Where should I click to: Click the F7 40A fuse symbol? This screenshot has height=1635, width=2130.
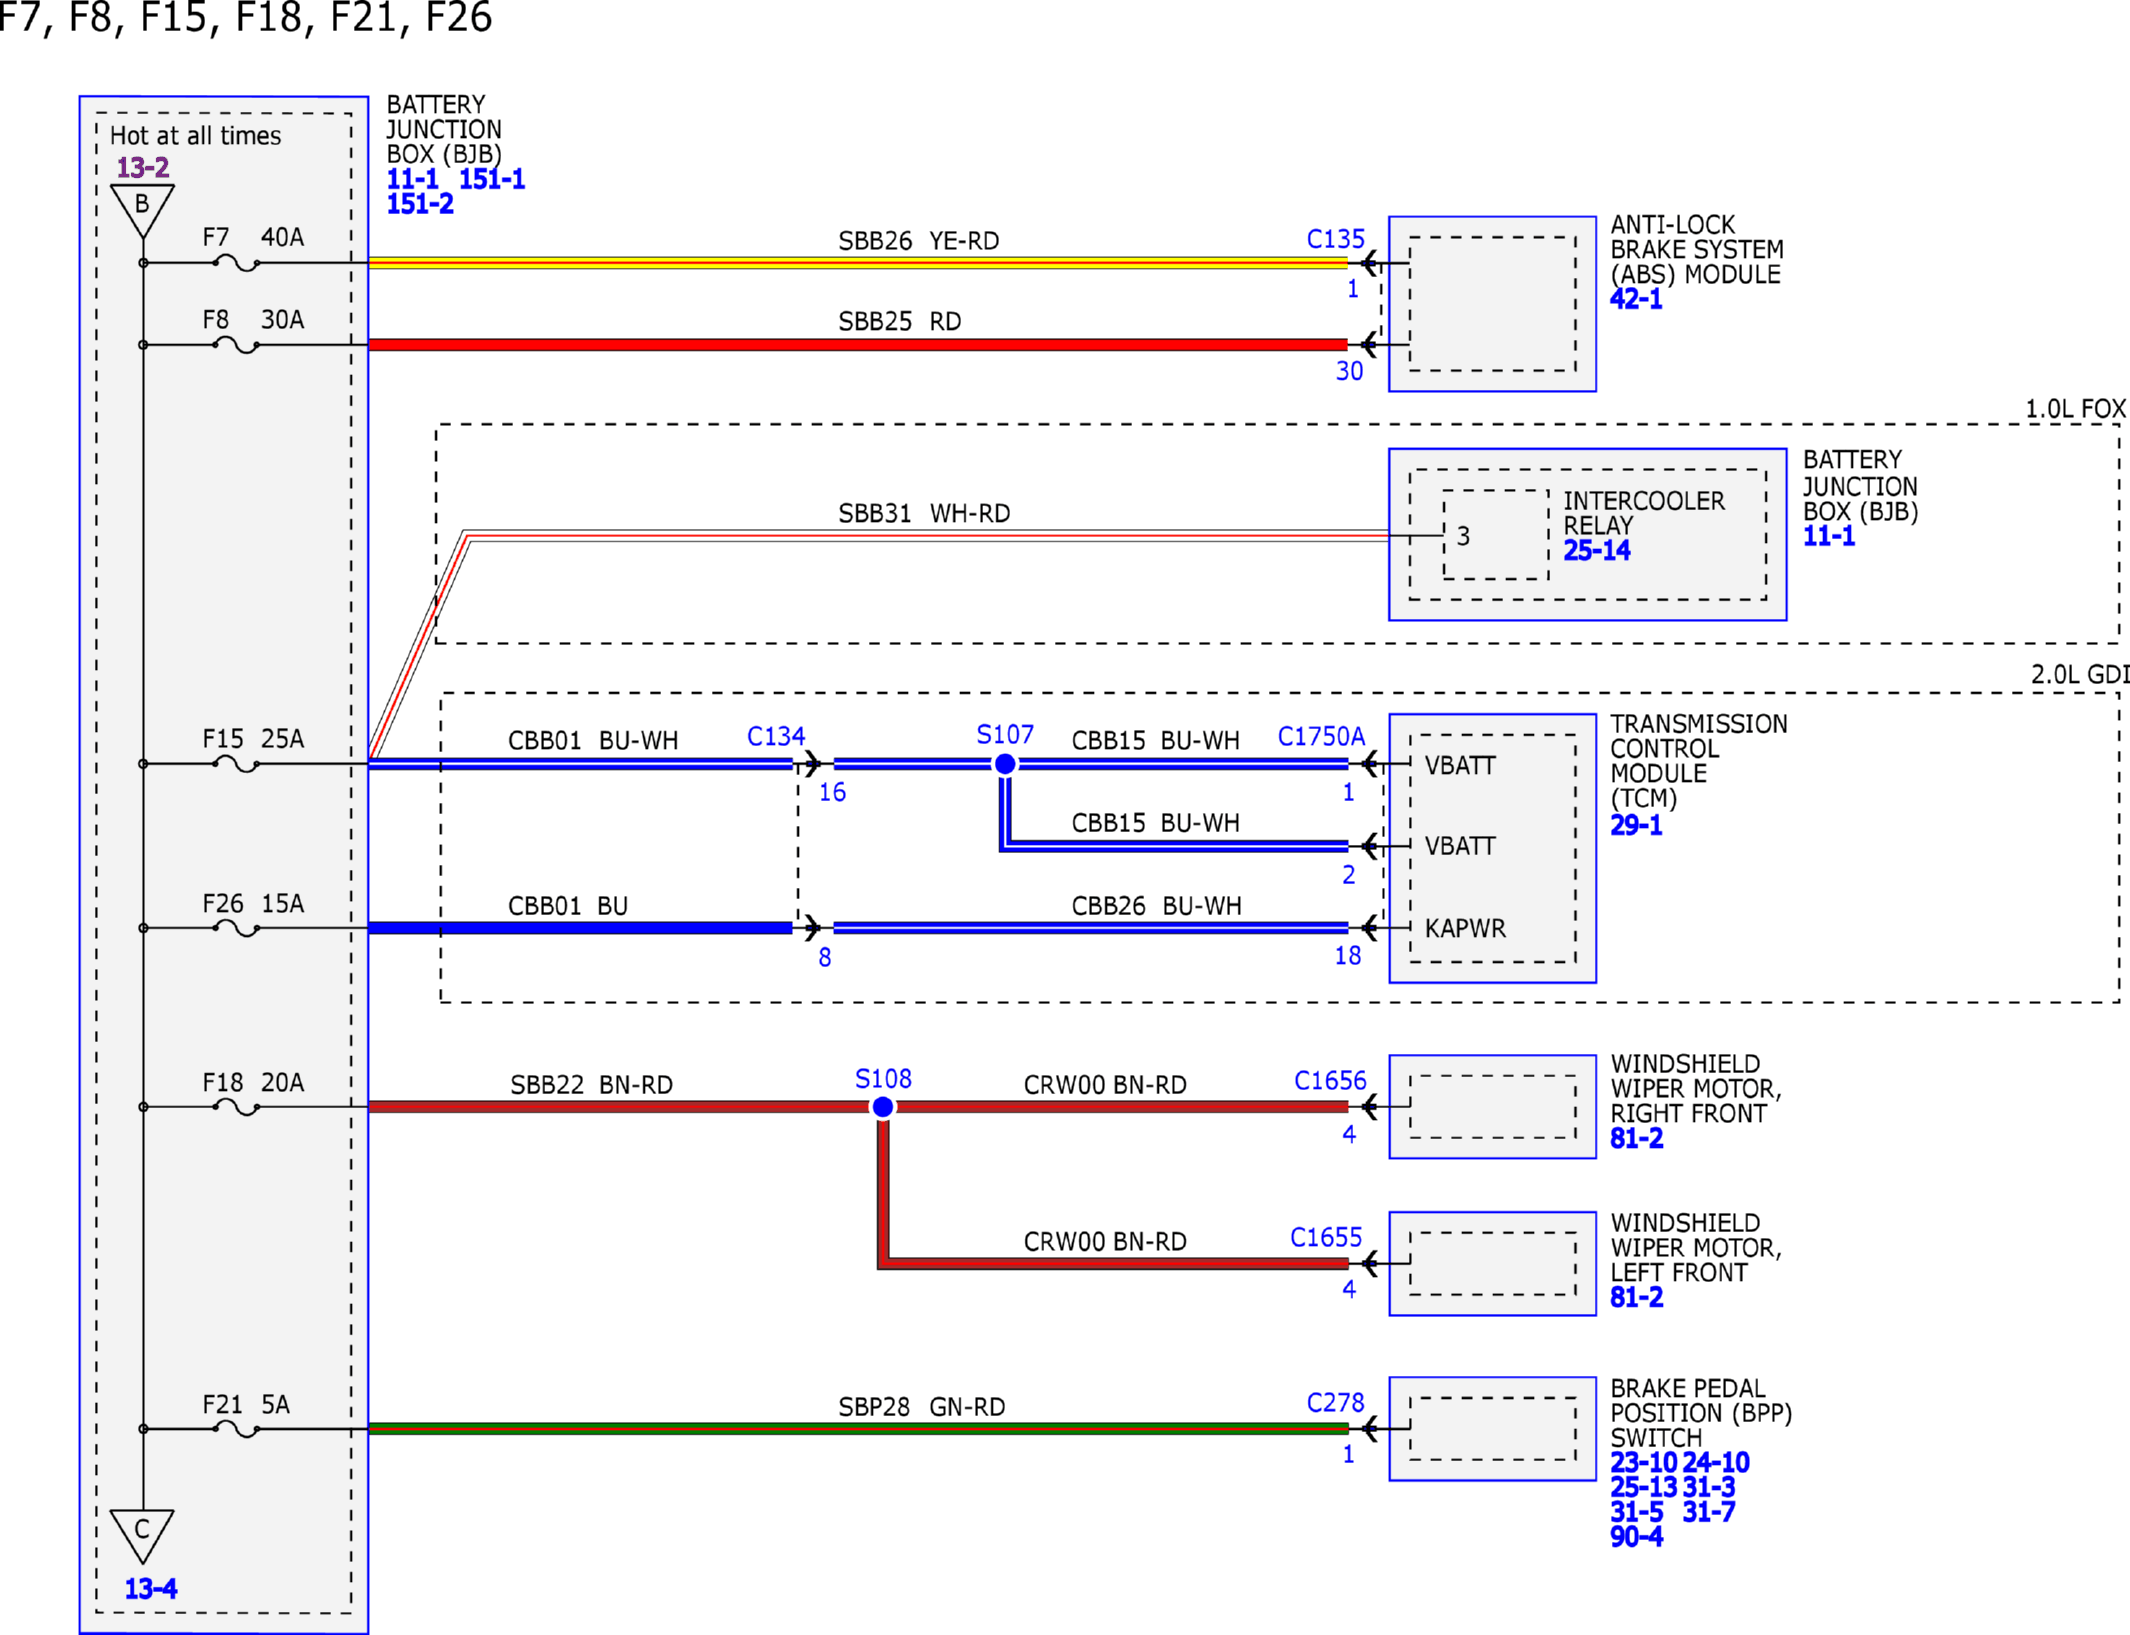[237, 264]
